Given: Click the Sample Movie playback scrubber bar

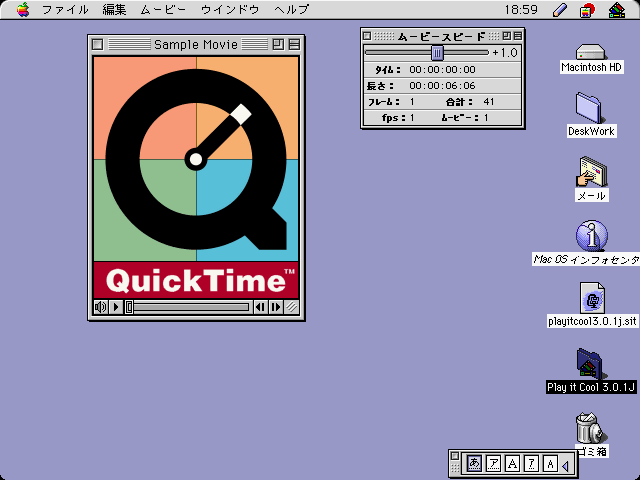Looking at the screenshot, I should point(187,307).
